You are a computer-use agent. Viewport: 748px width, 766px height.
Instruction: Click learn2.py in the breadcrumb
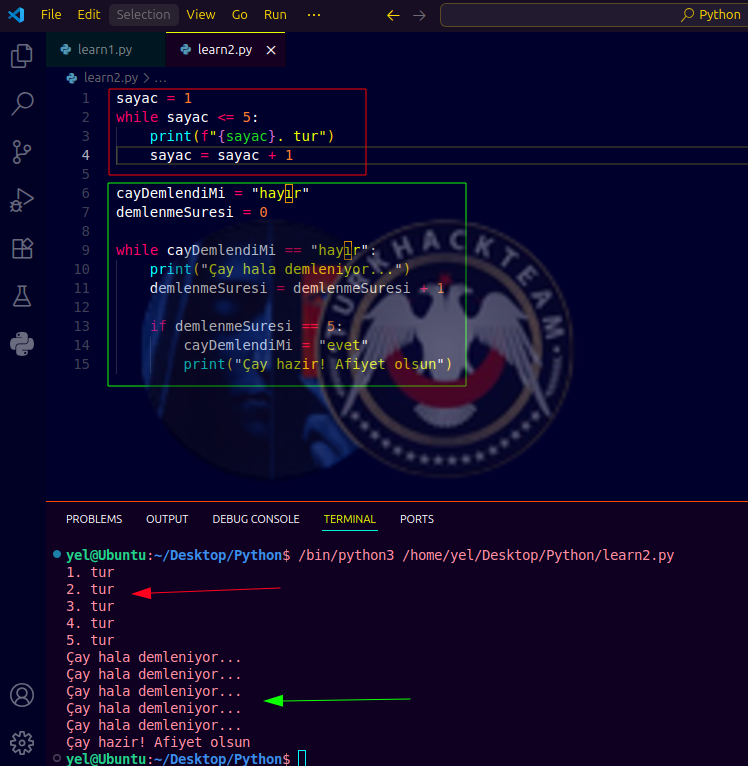click(110, 78)
